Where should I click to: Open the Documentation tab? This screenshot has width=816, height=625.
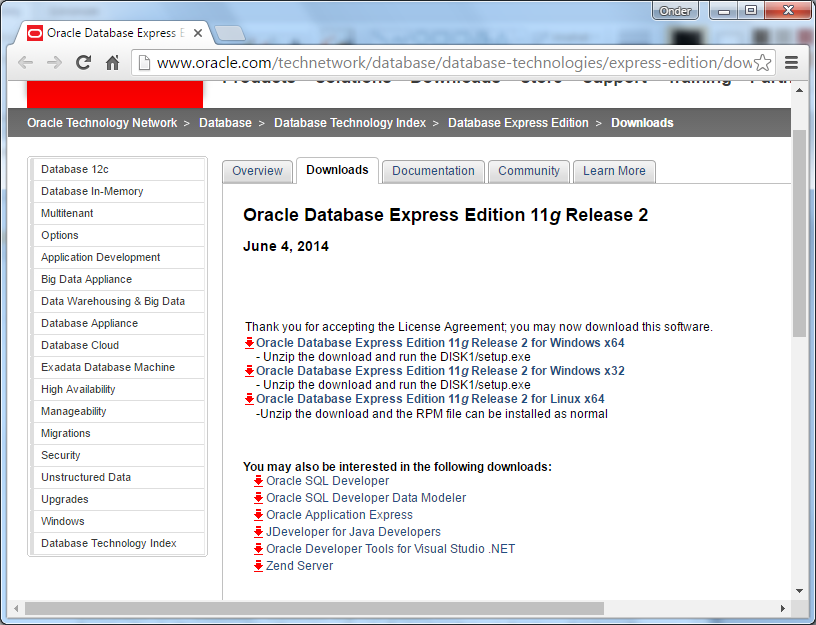[x=433, y=171]
